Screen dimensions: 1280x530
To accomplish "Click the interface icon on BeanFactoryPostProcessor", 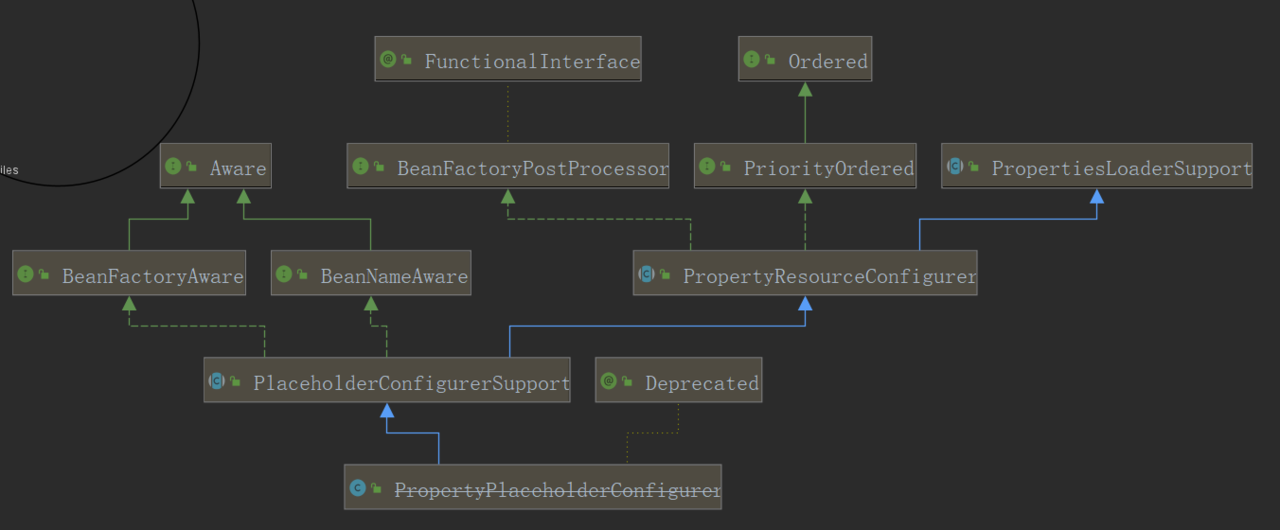I will click(360, 166).
